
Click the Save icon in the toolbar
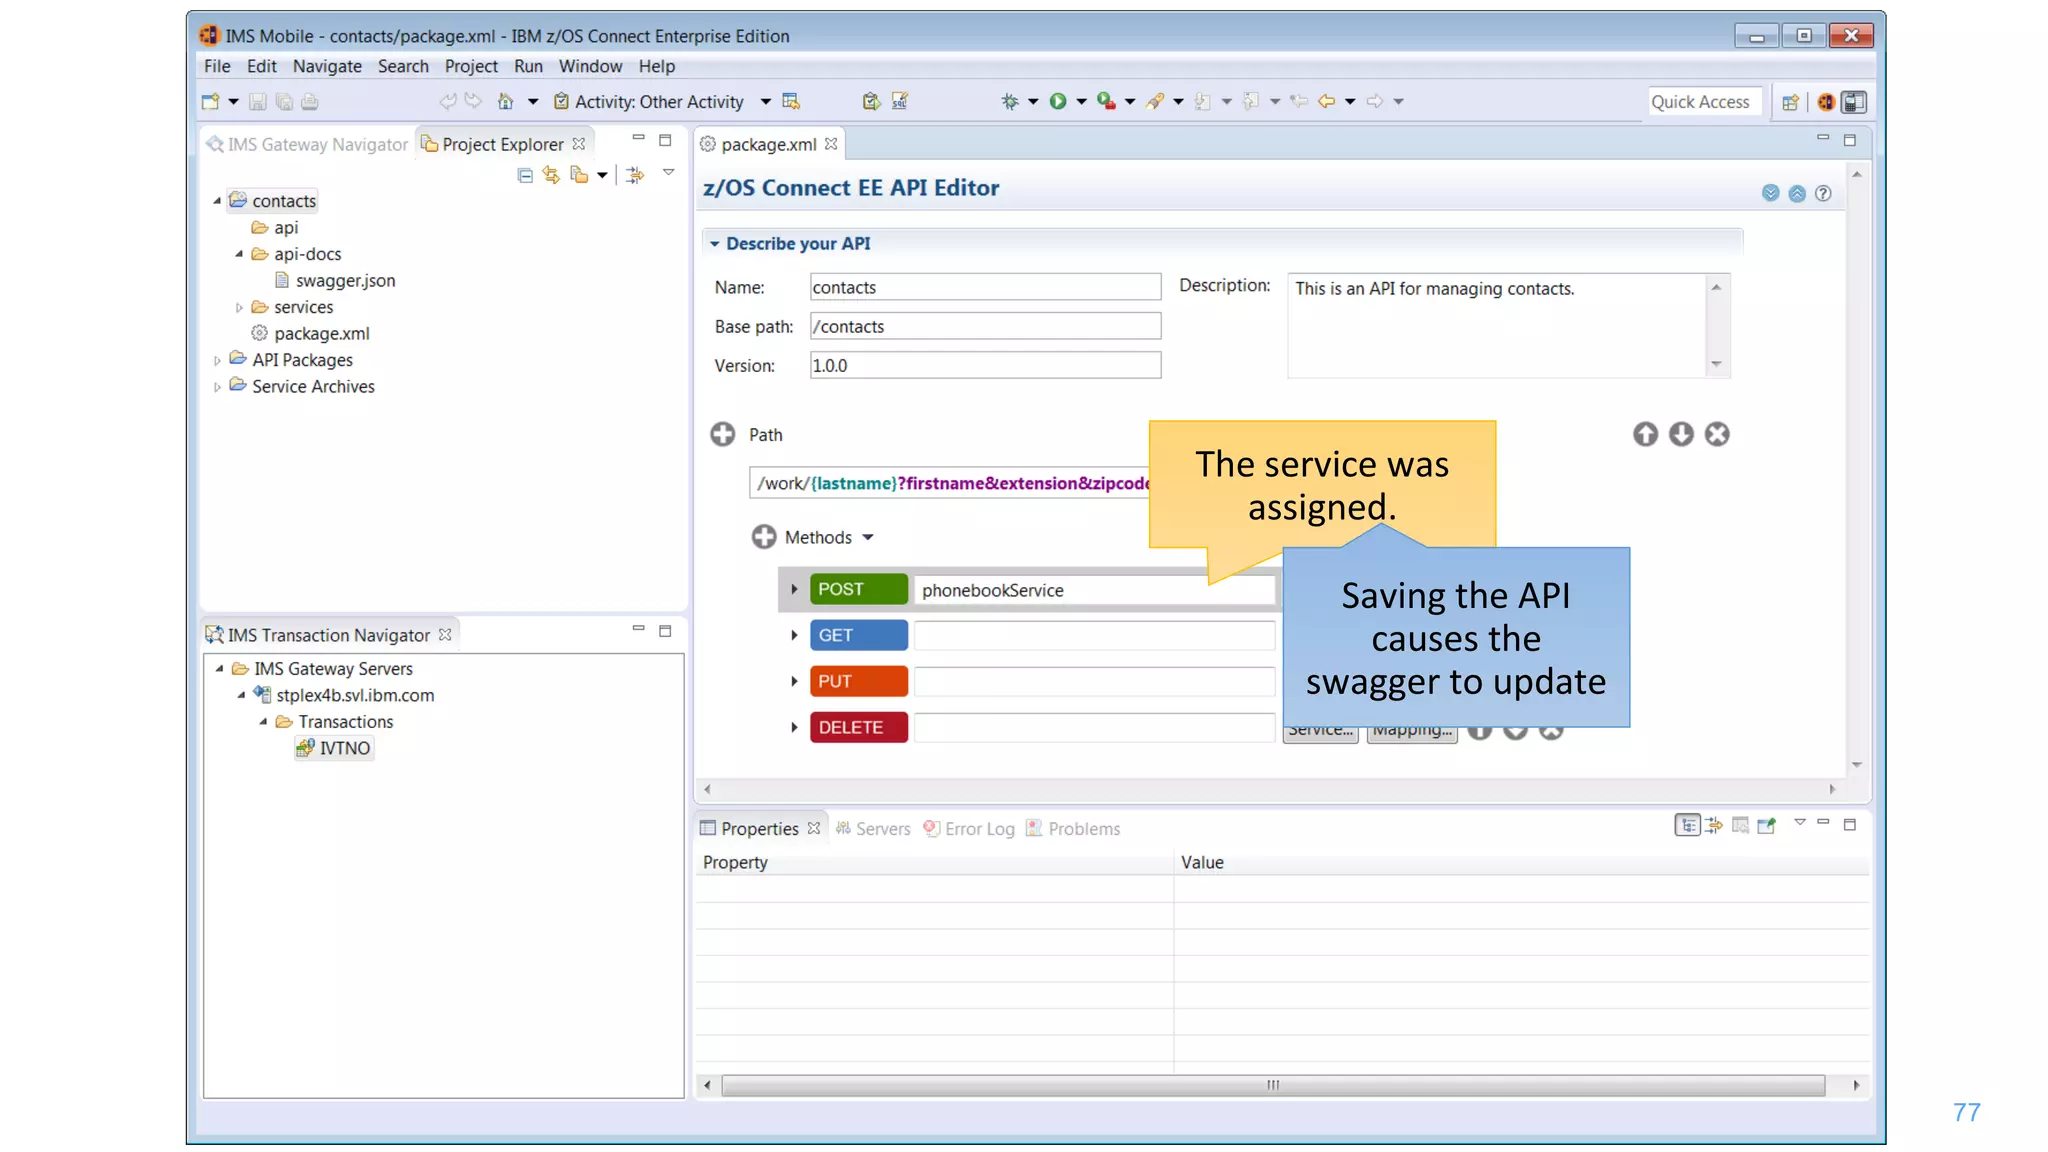(257, 101)
